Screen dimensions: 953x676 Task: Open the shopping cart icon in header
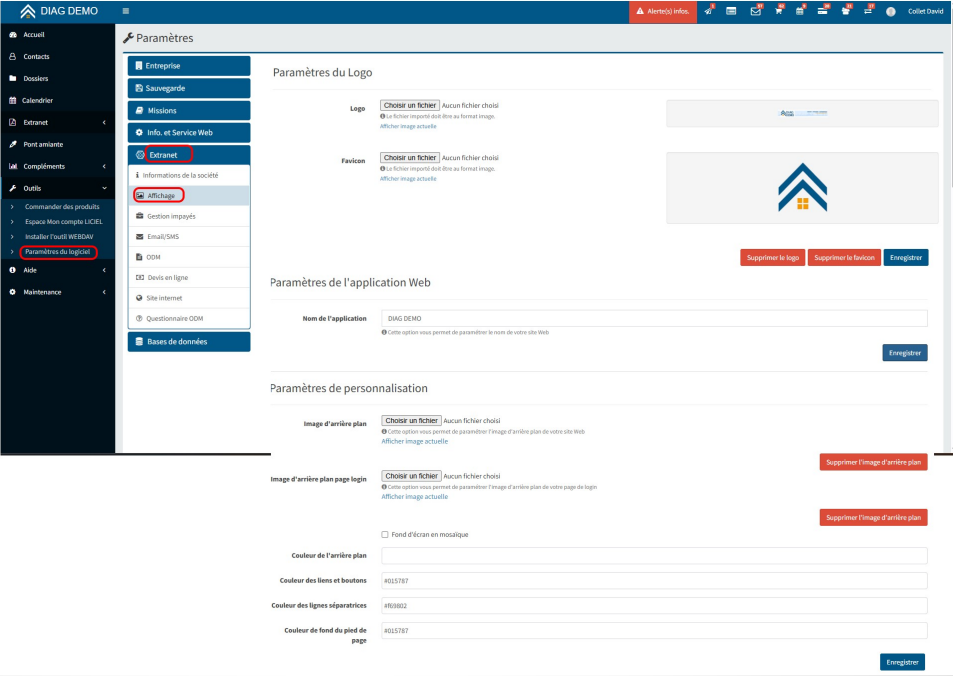pyautogui.click(x=777, y=11)
